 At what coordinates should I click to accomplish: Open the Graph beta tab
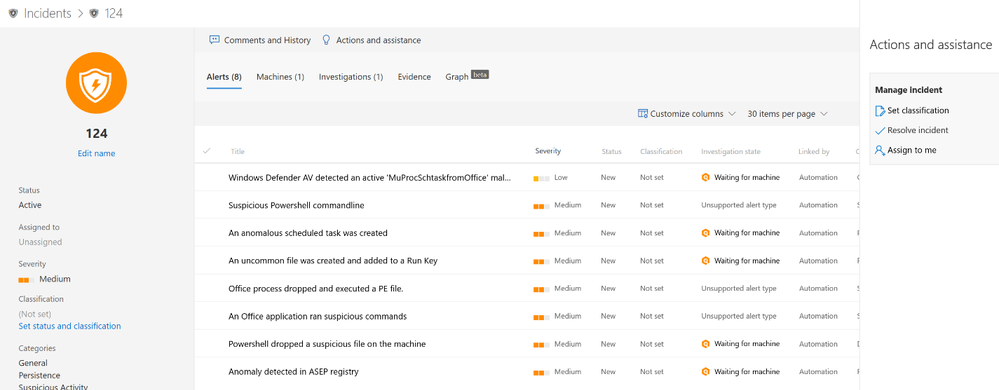(x=467, y=76)
